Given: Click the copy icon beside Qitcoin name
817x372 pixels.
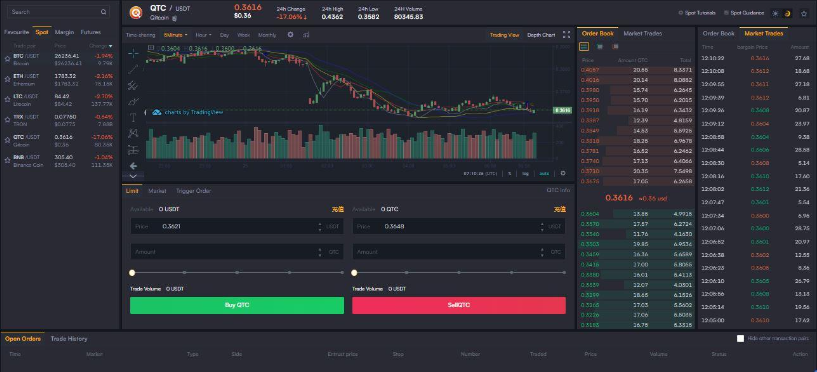Looking at the screenshot, I should (175, 18).
